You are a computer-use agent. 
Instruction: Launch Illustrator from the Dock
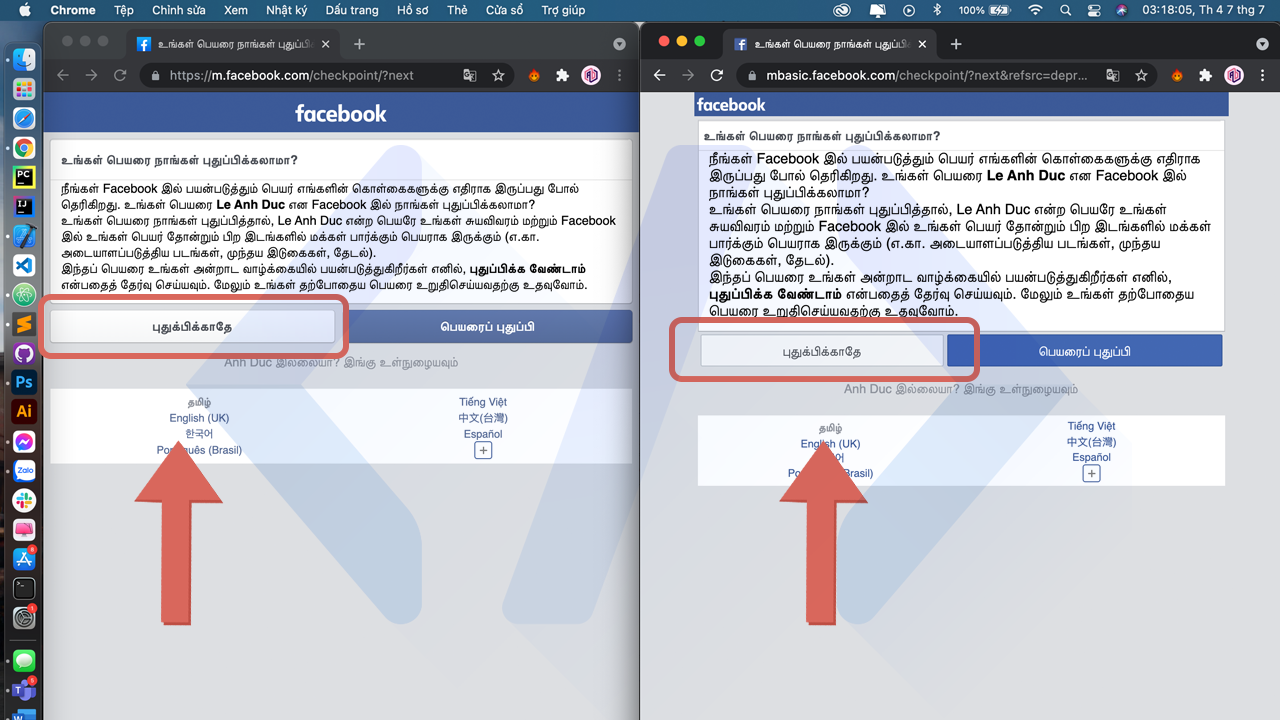24,412
